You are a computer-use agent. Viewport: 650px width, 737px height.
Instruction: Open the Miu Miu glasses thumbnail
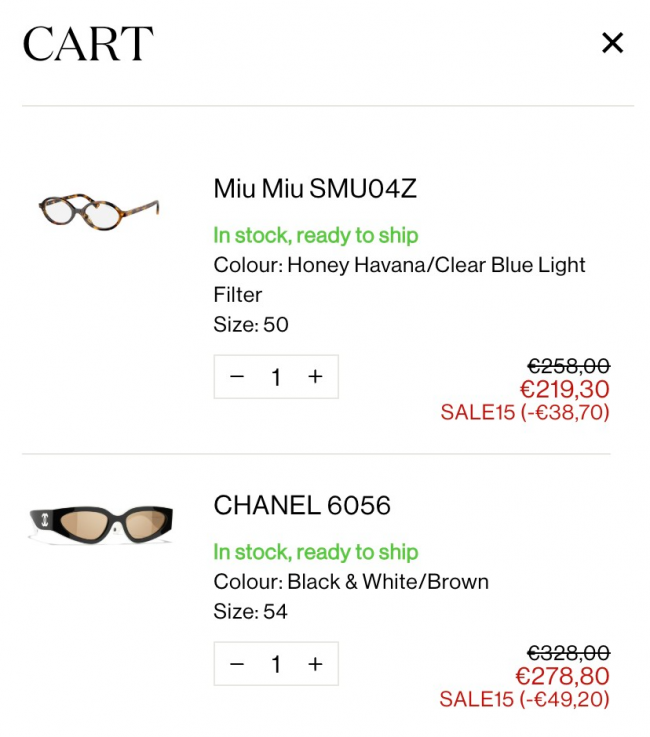click(x=99, y=209)
